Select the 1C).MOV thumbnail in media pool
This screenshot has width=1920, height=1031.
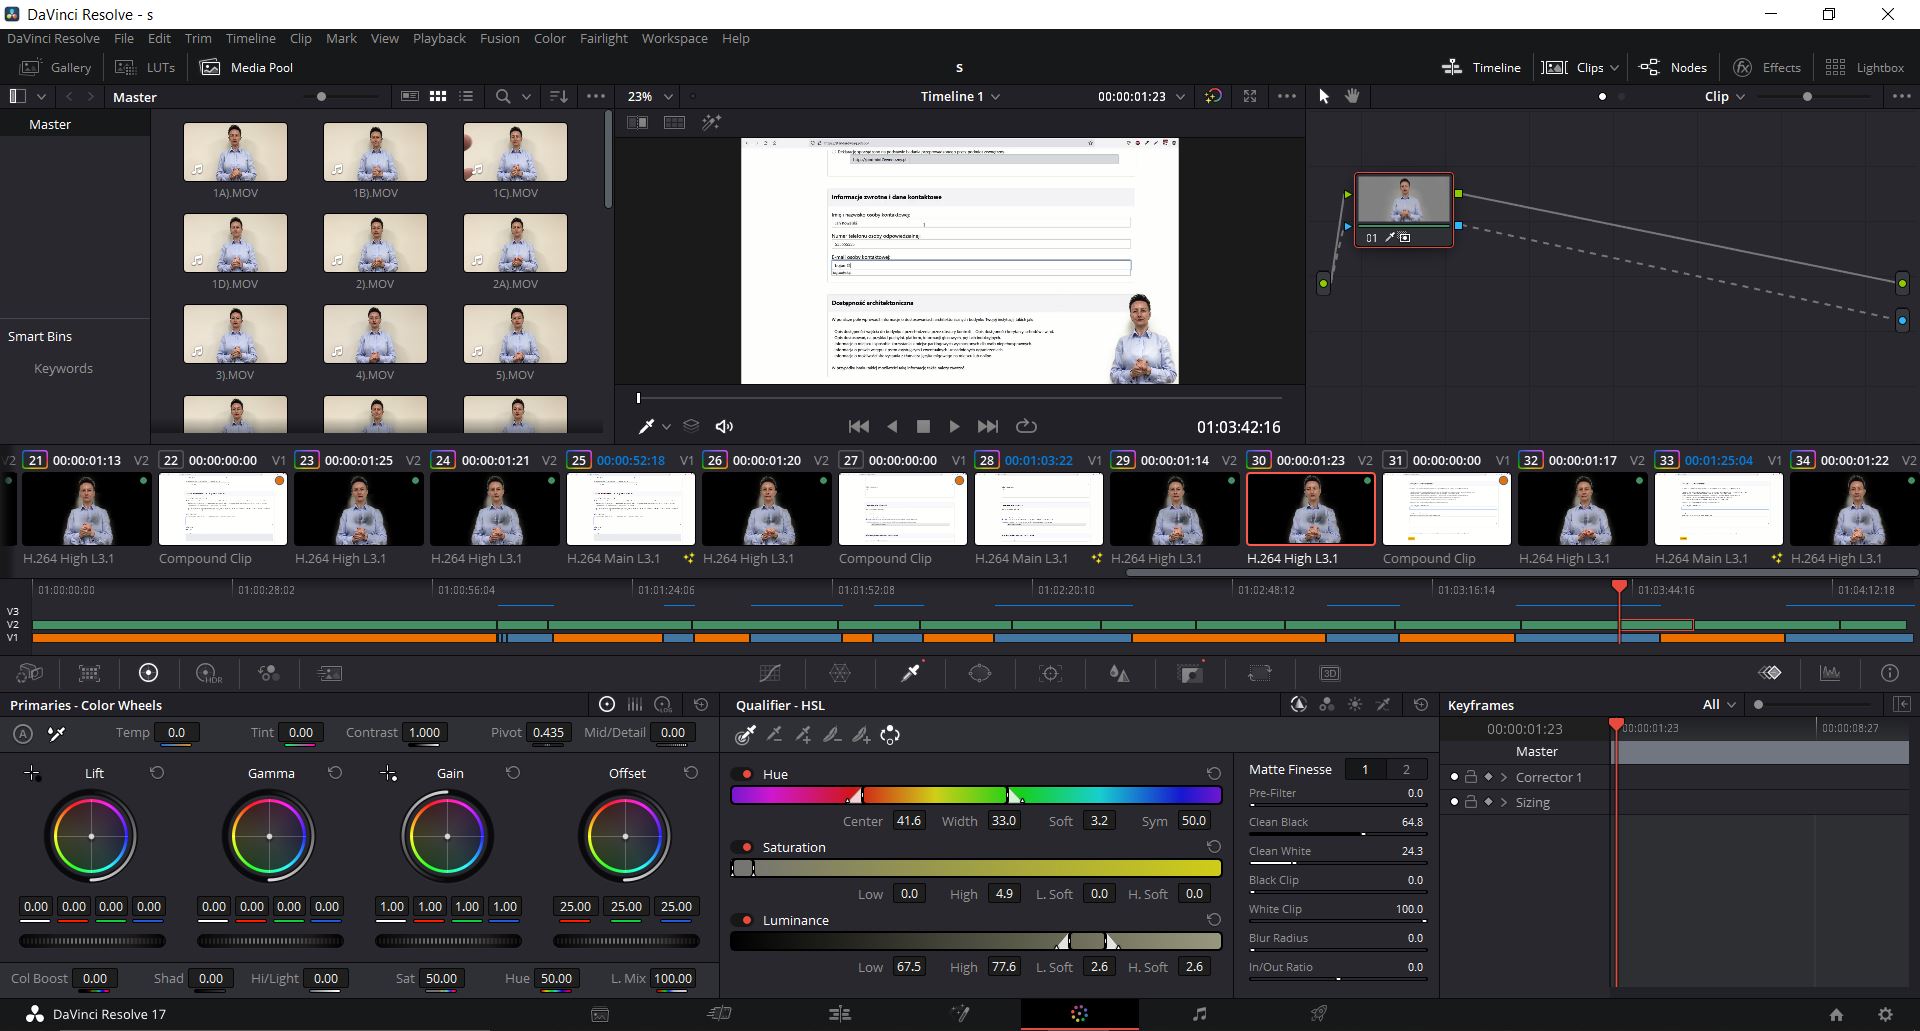pos(515,152)
